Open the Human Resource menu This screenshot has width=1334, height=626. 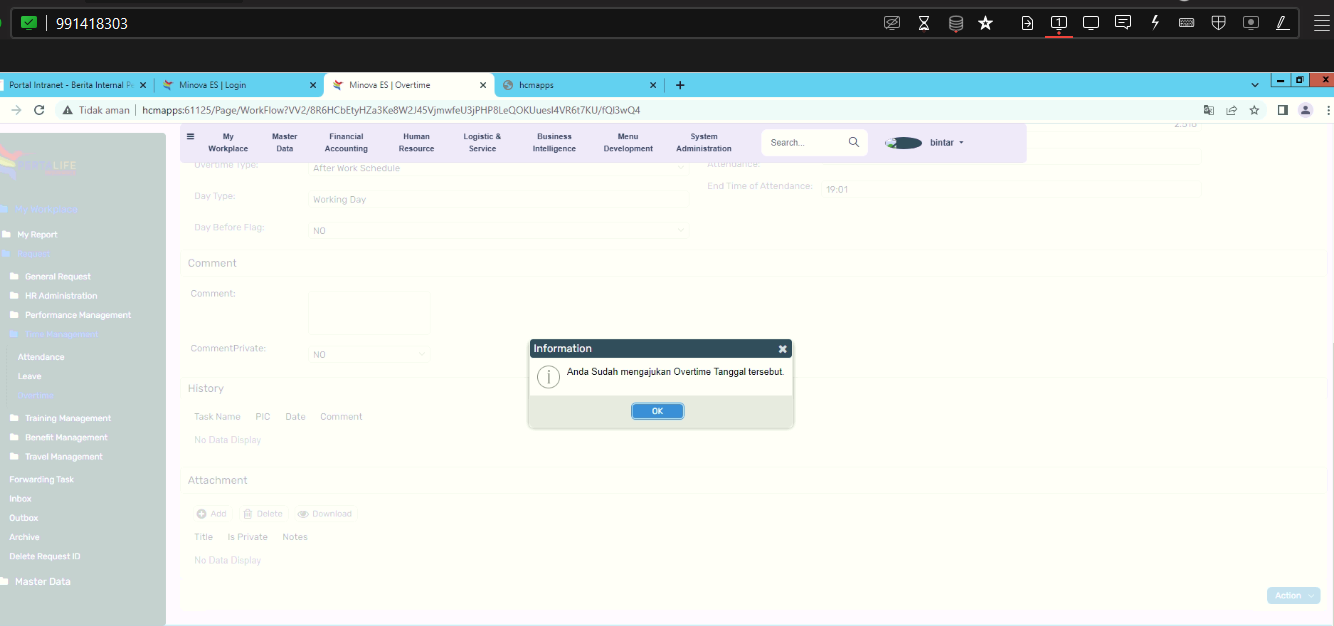pos(416,142)
